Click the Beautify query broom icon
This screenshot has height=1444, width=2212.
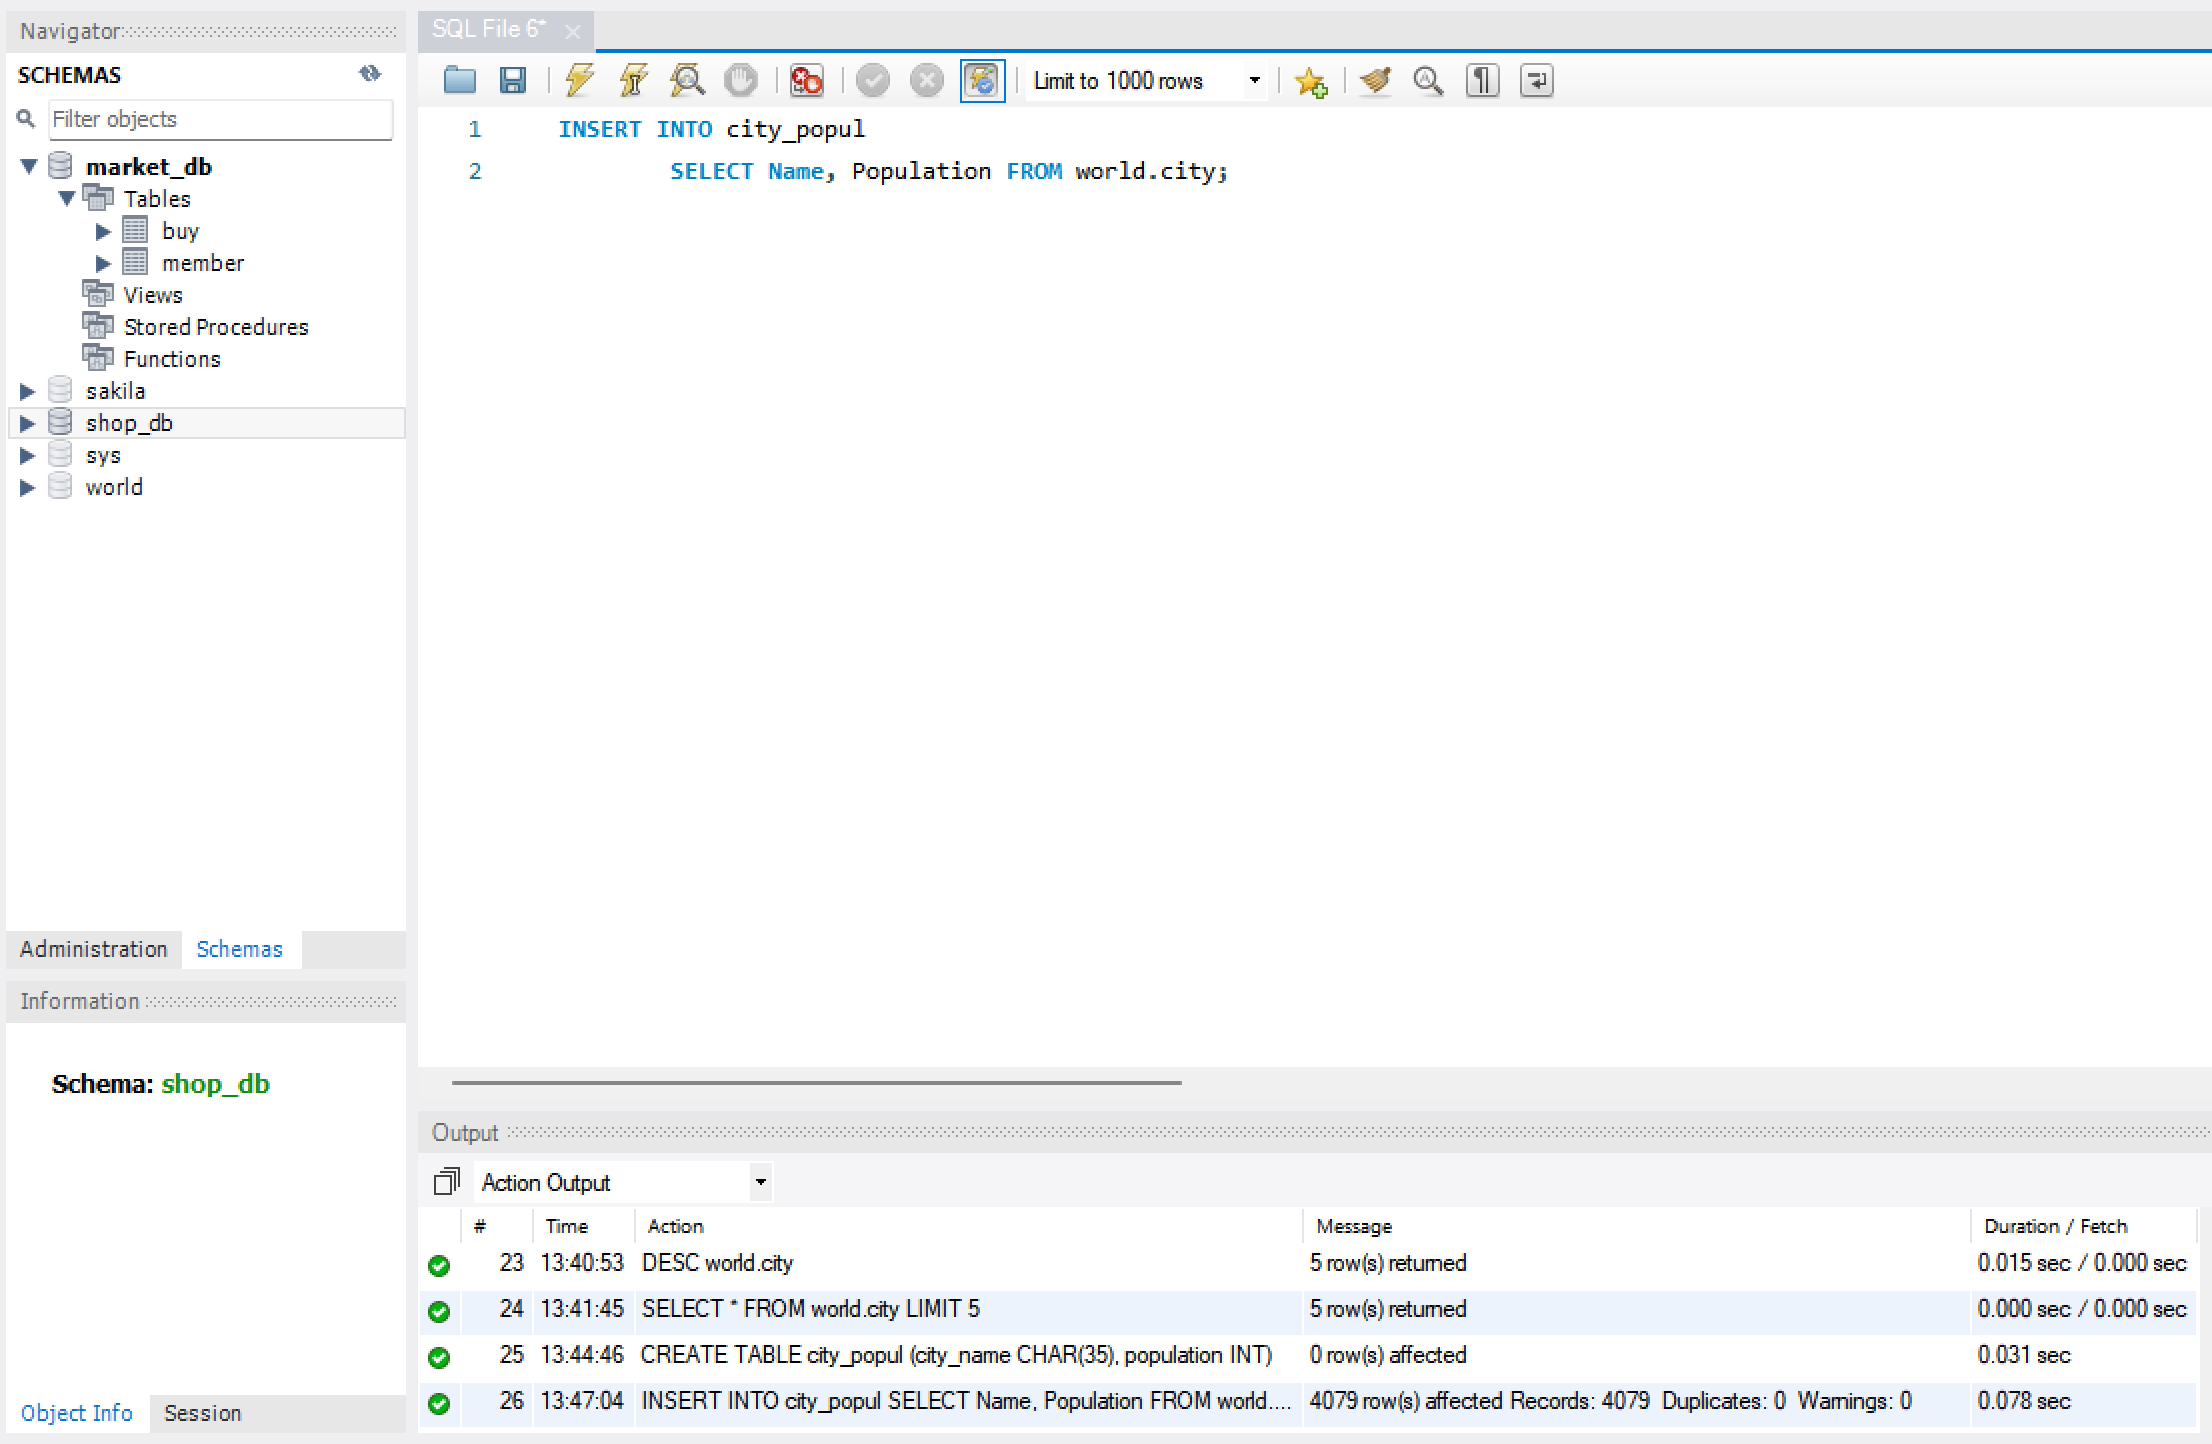click(x=1375, y=80)
